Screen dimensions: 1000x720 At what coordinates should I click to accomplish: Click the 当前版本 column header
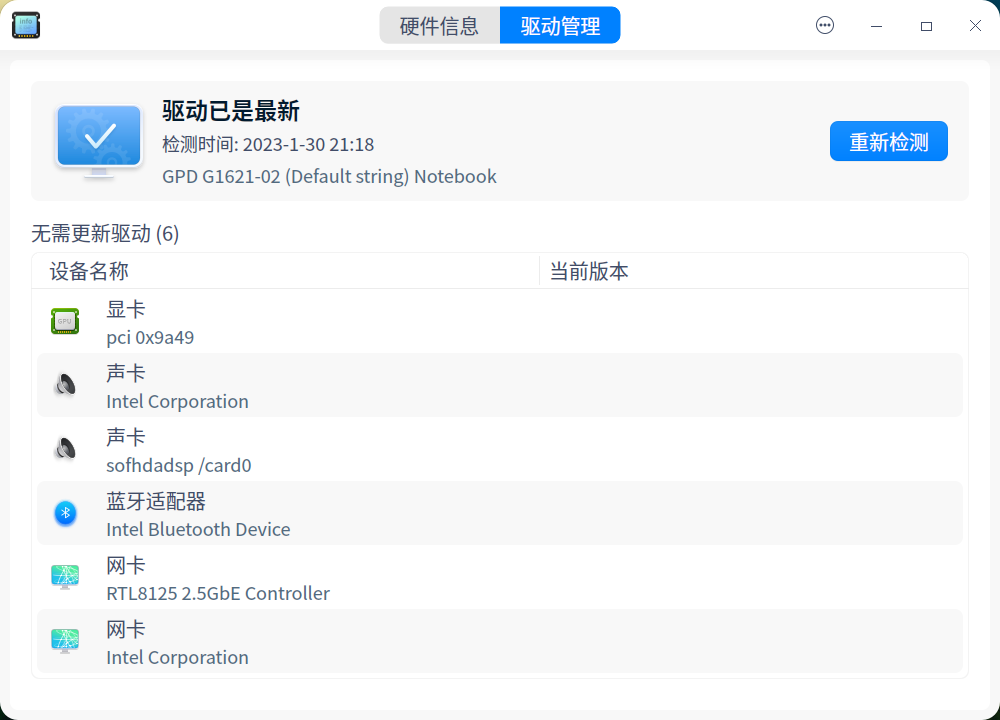(588, 271)
